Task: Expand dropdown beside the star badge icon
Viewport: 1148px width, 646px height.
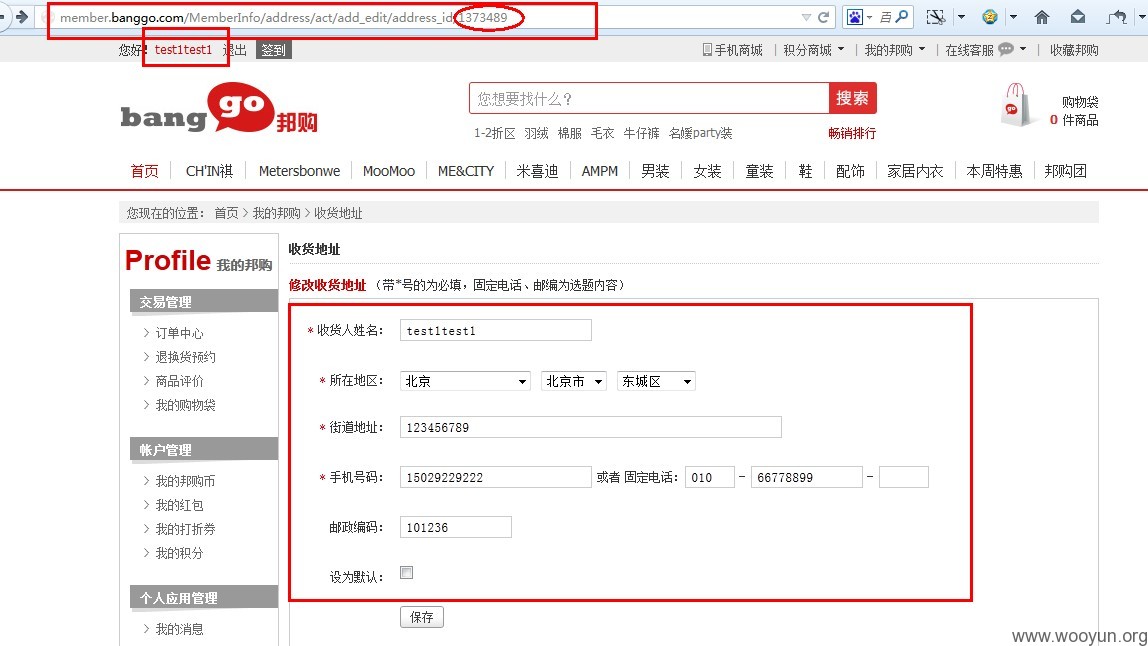Action: tap(1013, 17)
